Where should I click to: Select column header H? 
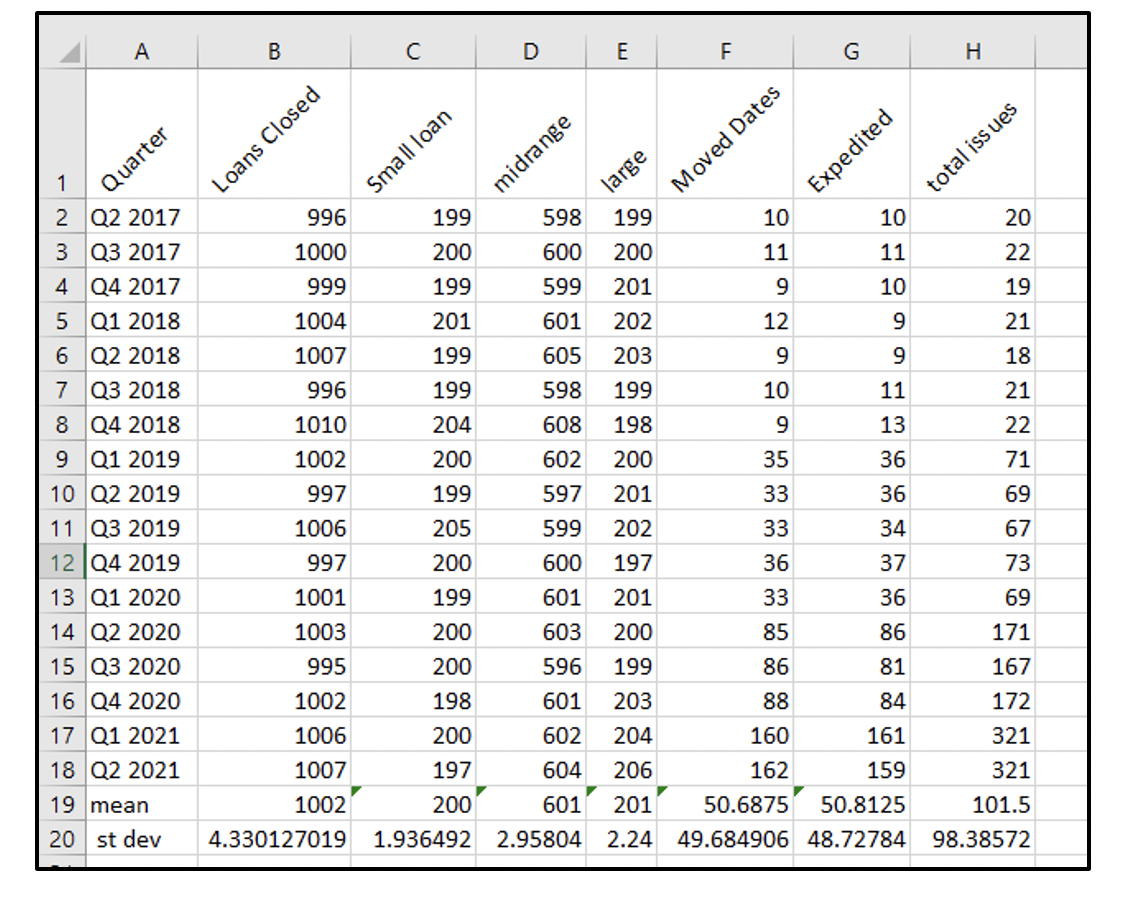coord(973,50)
